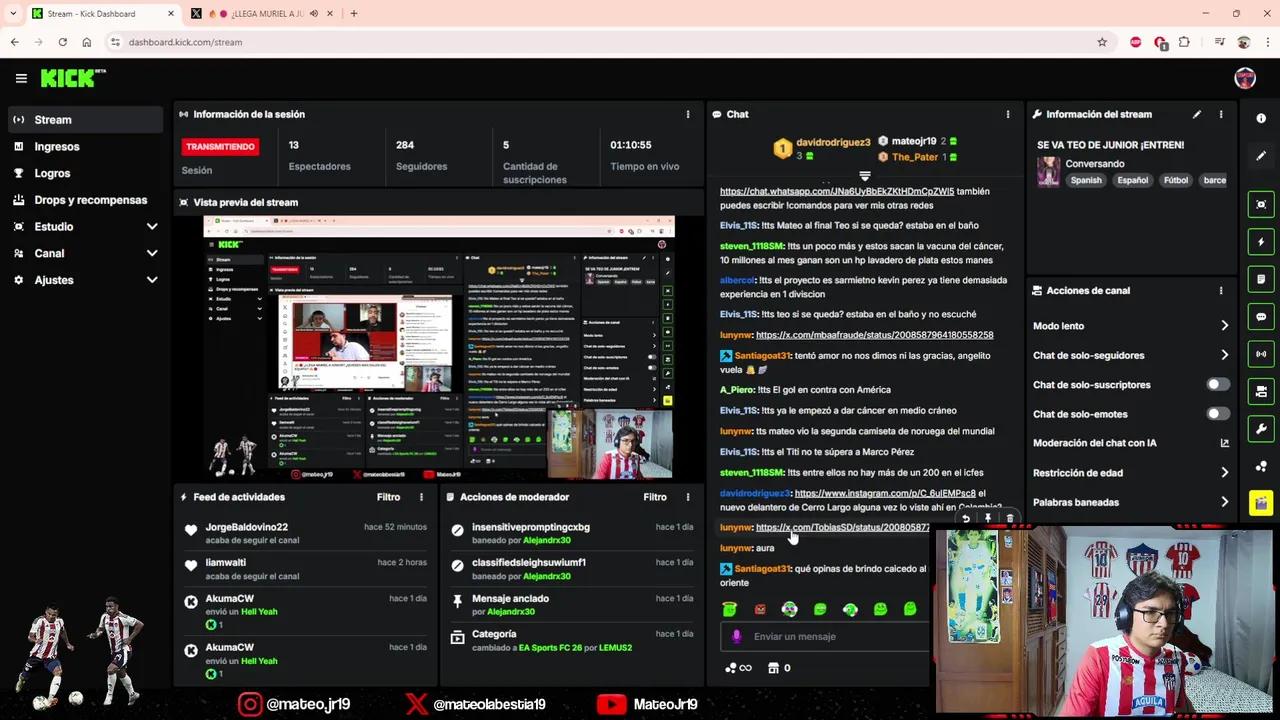Open Chat de solo-seguidores settings arrow
The height and width of the screenshot is (720, 1280).
1224,355
